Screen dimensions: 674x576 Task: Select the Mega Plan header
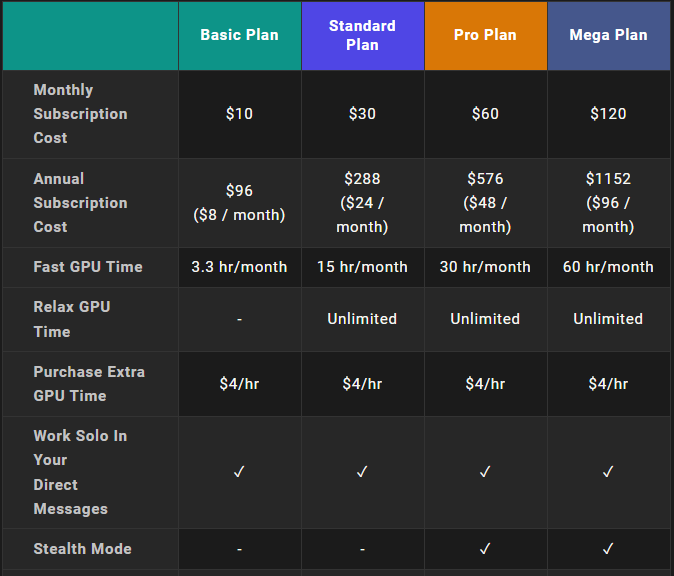(x=608, y=35)
